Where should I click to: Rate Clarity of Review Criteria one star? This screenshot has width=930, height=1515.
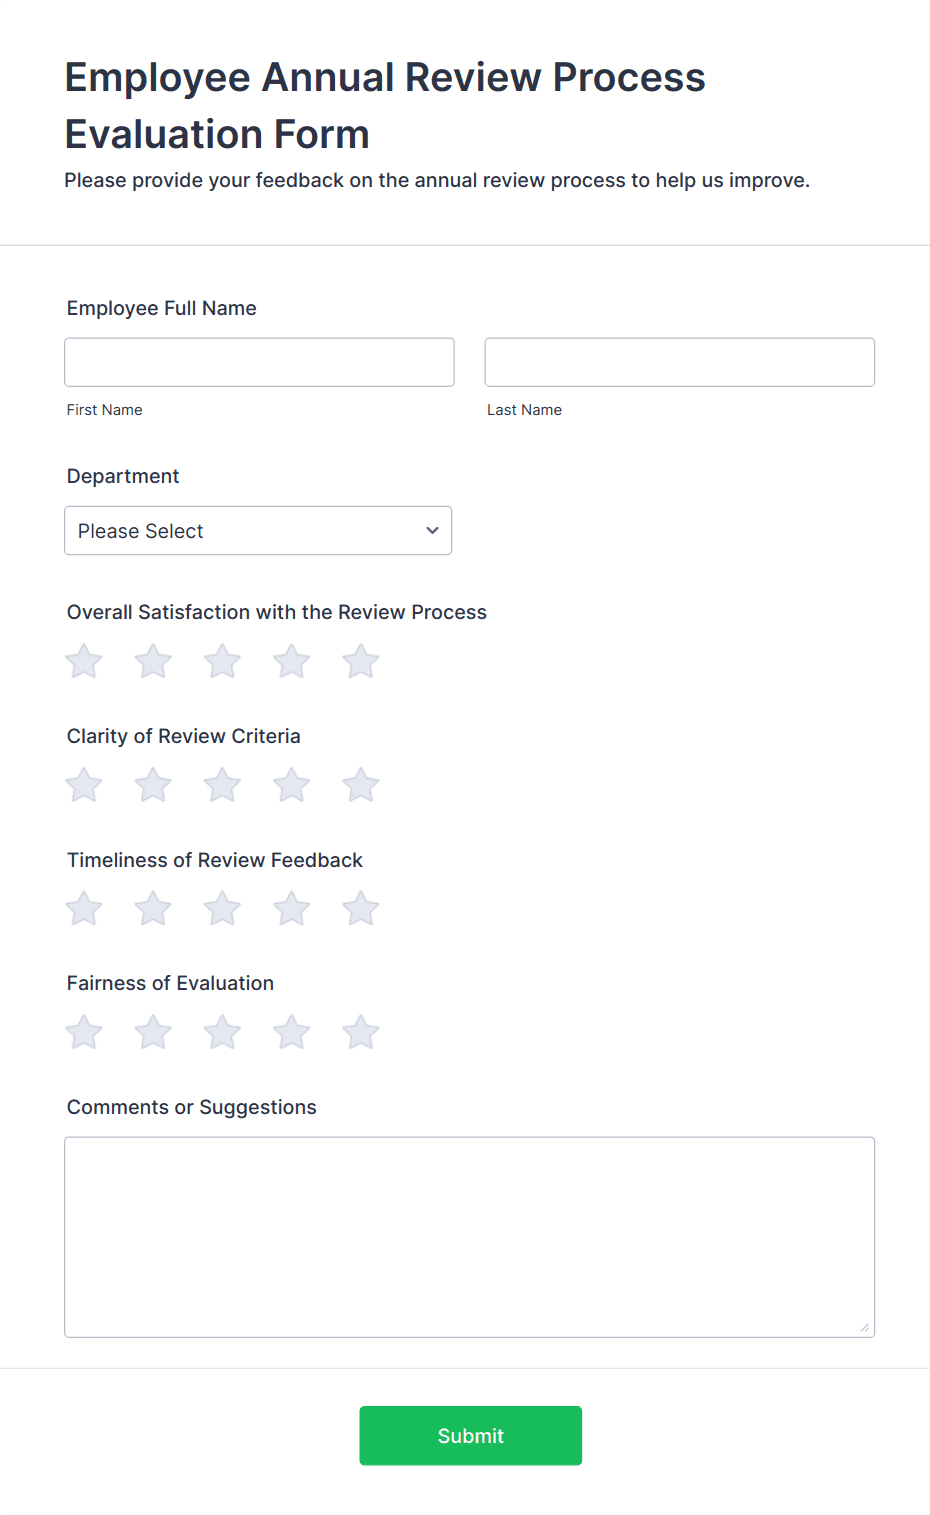pos(84,785)
